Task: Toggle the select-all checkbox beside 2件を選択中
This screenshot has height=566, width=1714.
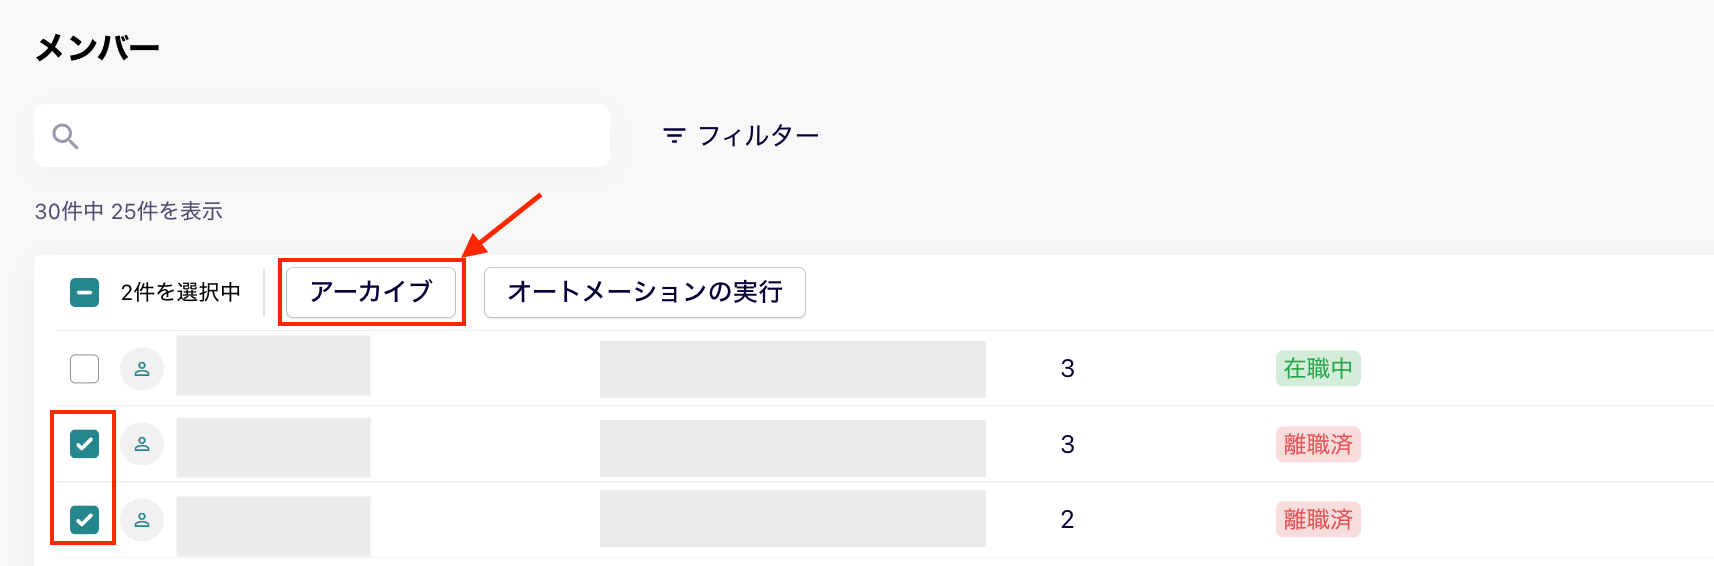Action: point(85,293)
